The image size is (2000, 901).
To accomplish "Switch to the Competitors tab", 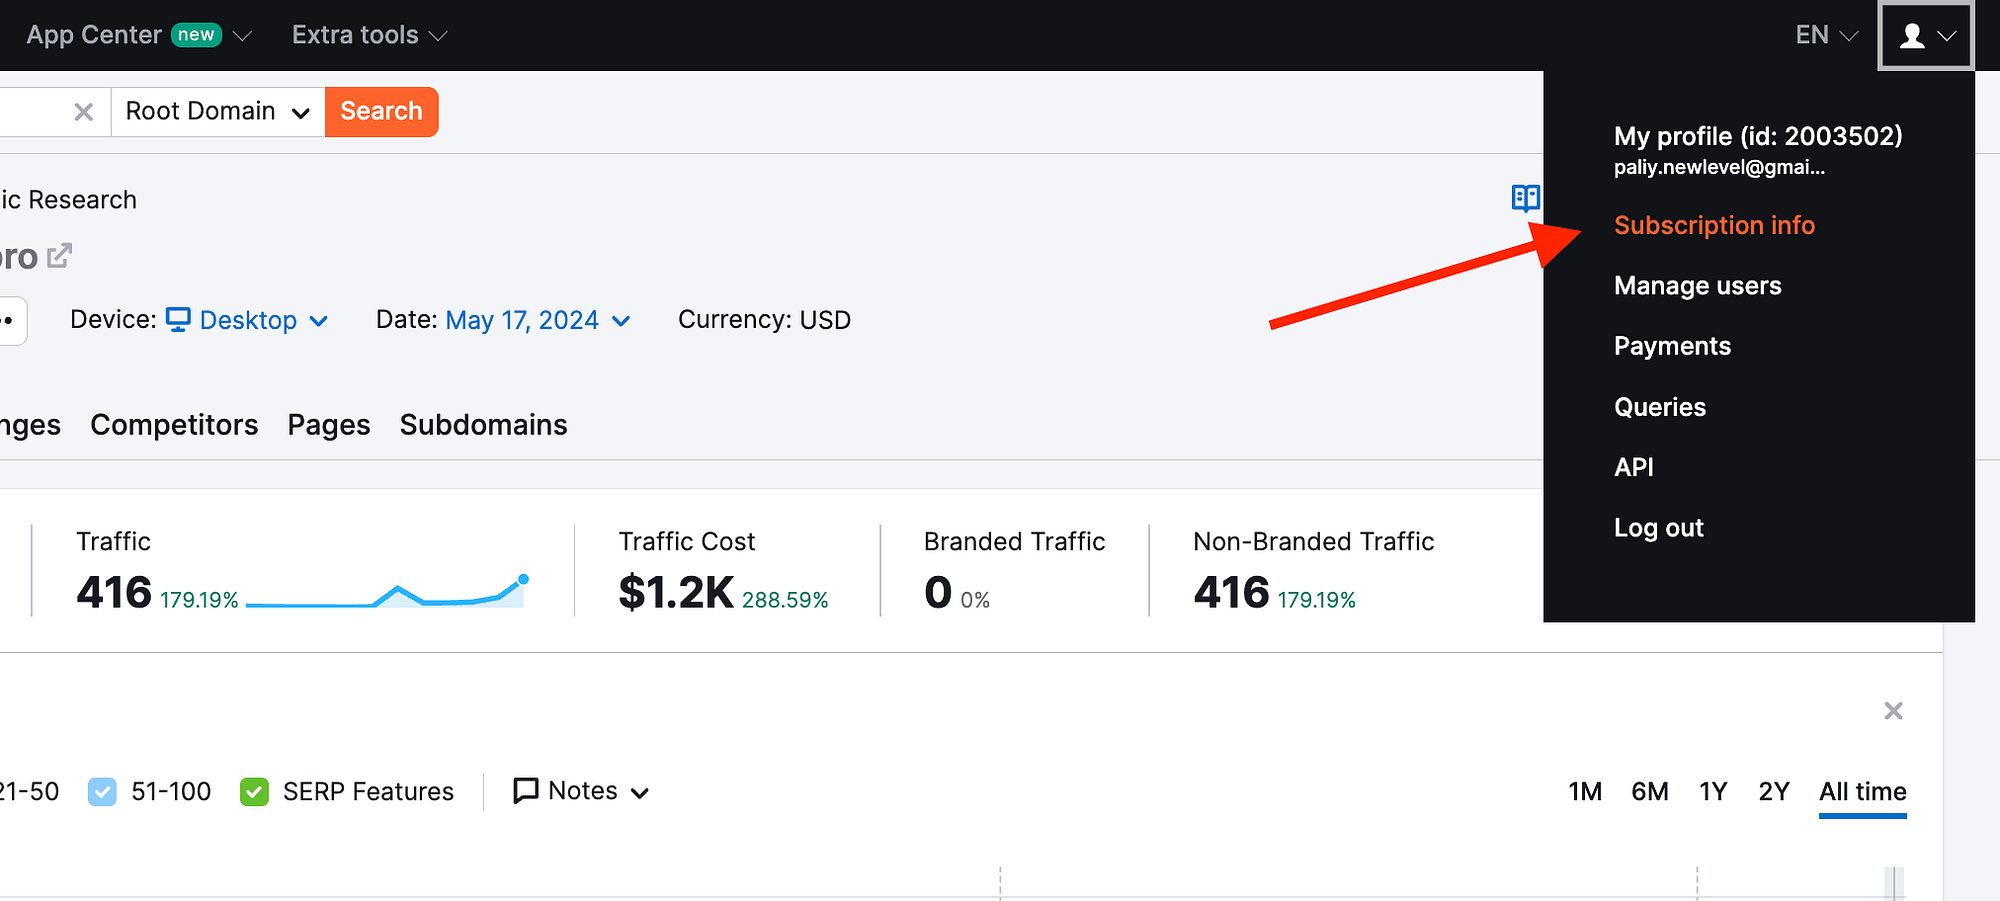I will point(173,424).
